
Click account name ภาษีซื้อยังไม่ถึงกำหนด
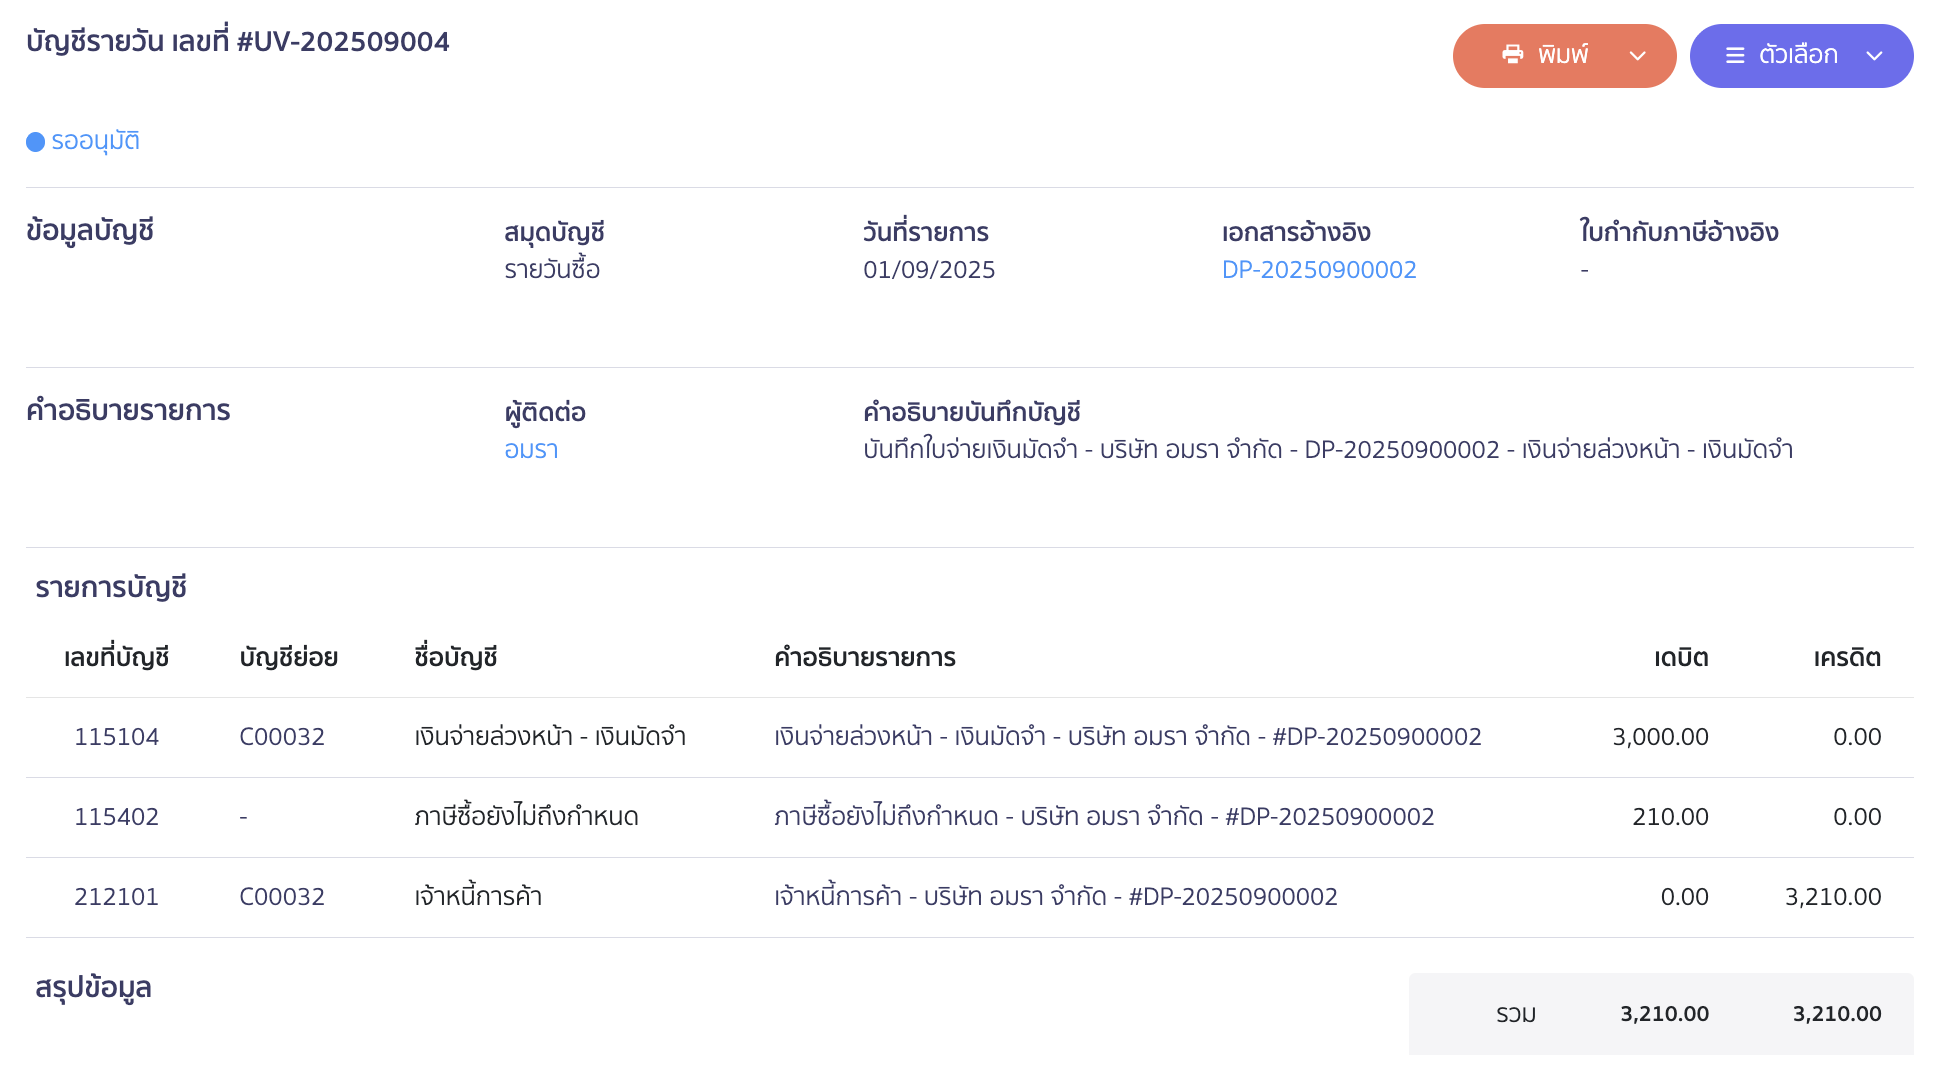tap(526, 817)
